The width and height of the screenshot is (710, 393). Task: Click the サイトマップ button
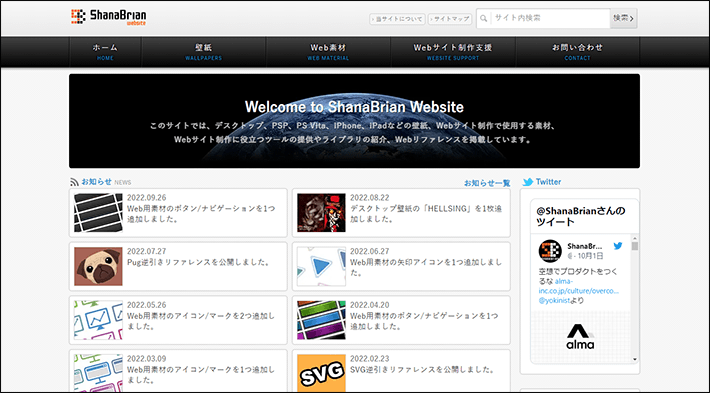450,19
